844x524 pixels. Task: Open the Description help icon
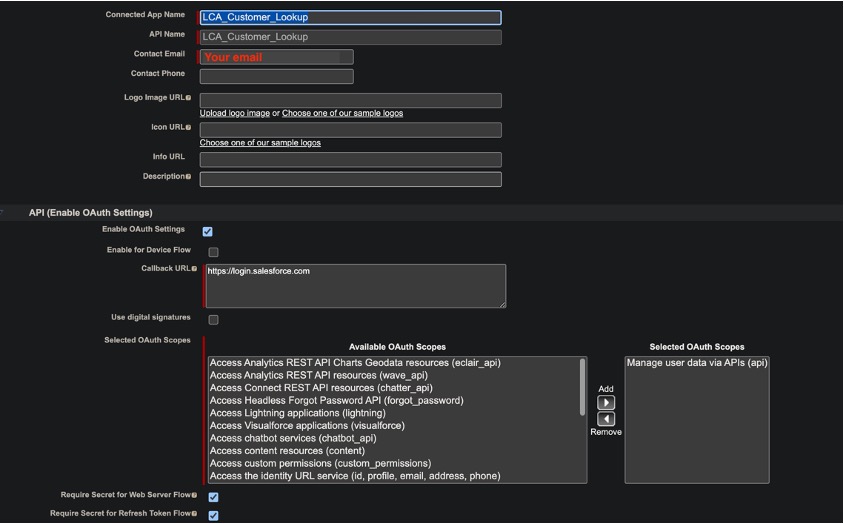tap(188, 177)
